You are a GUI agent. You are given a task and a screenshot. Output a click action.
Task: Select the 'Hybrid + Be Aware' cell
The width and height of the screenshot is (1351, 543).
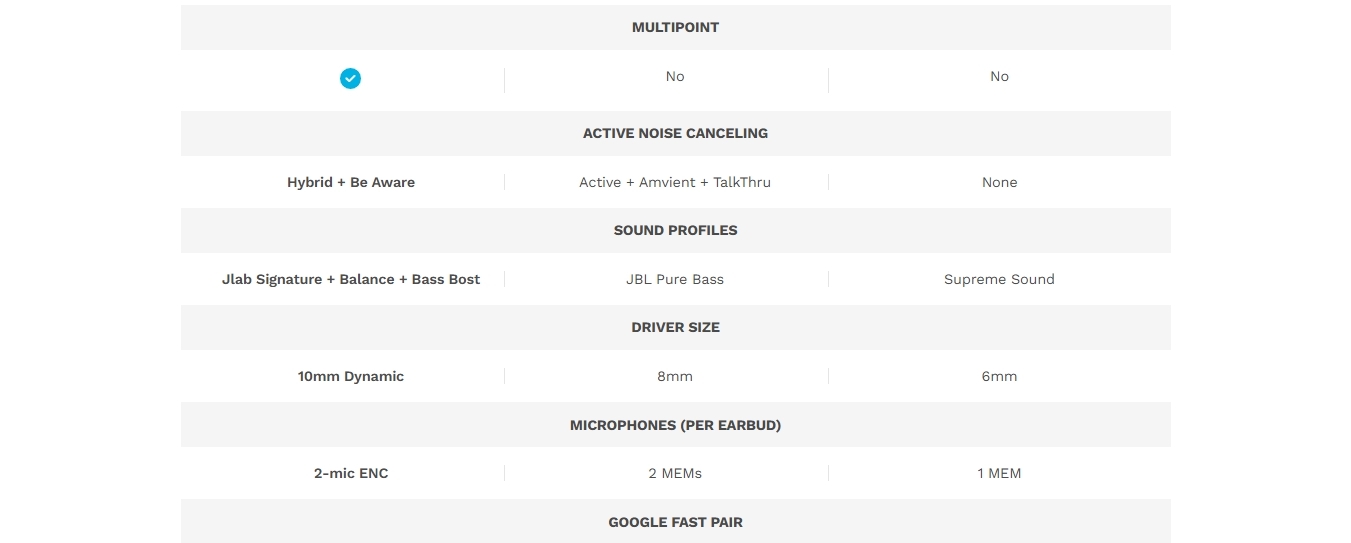click(351, 183)
